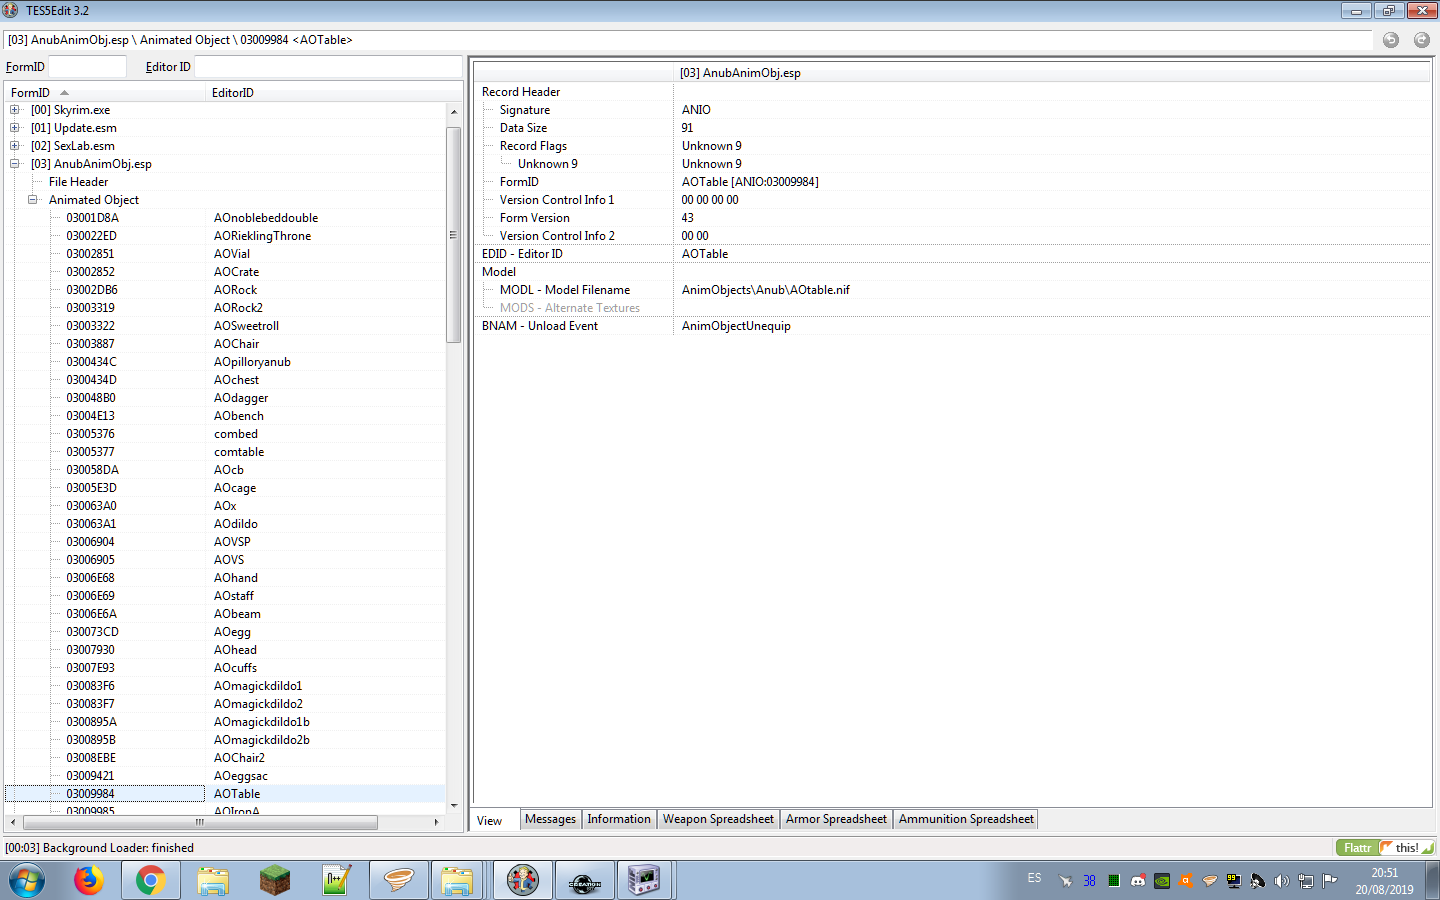Open the Ammunition Spreadsheet tab
Screen dimensions: 1440x900
click(x=966, y=819)
